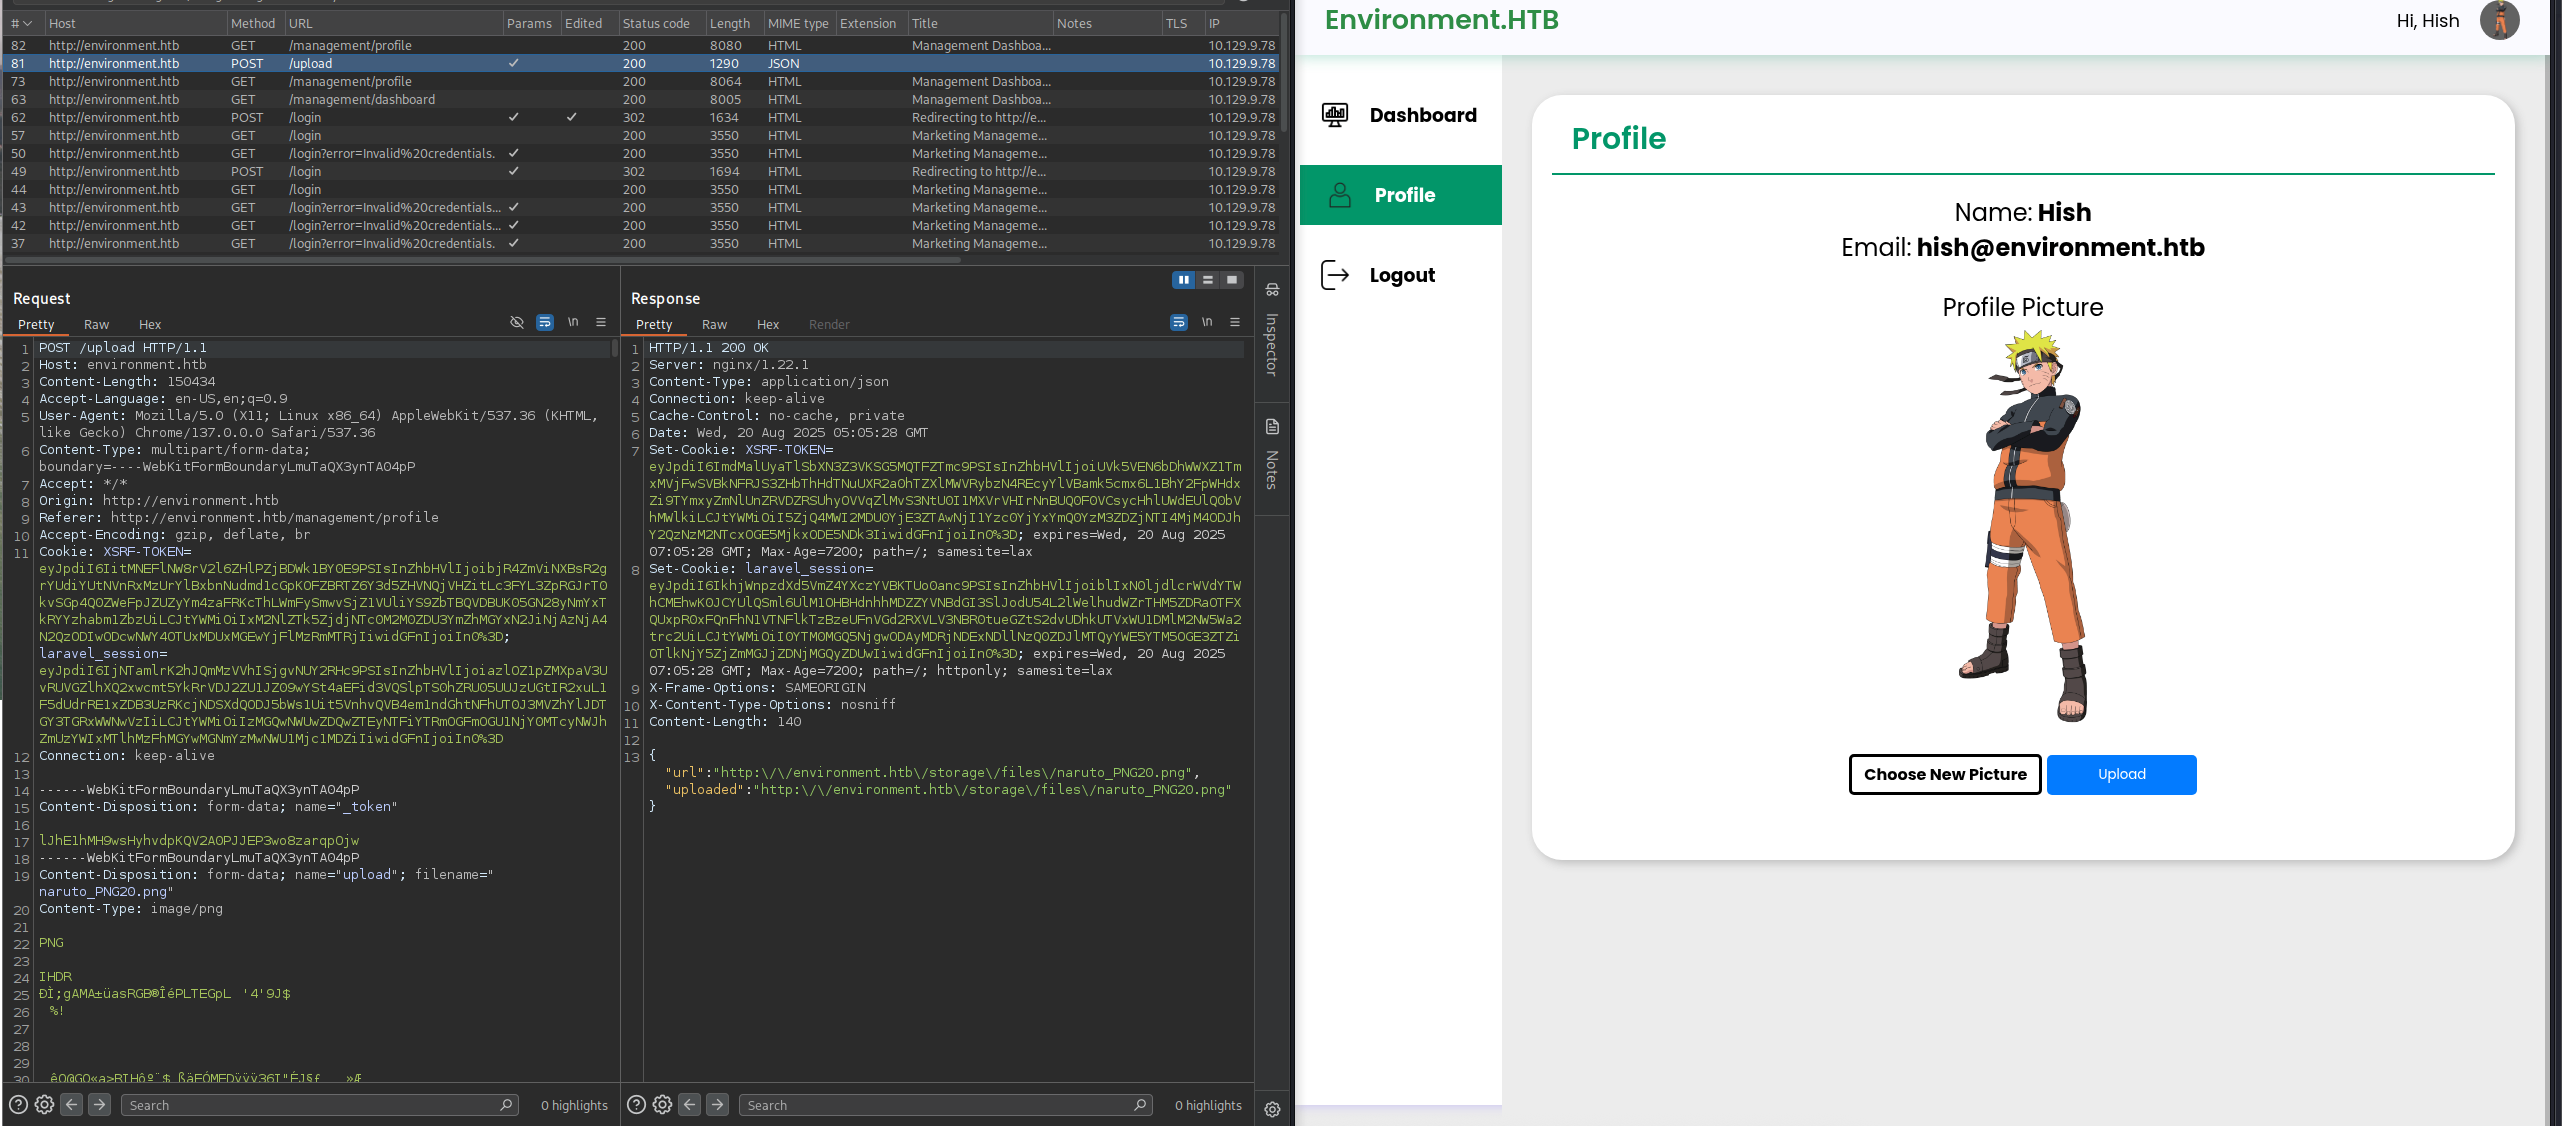Open the Notes side panel icon

[x=1272, y=427]
